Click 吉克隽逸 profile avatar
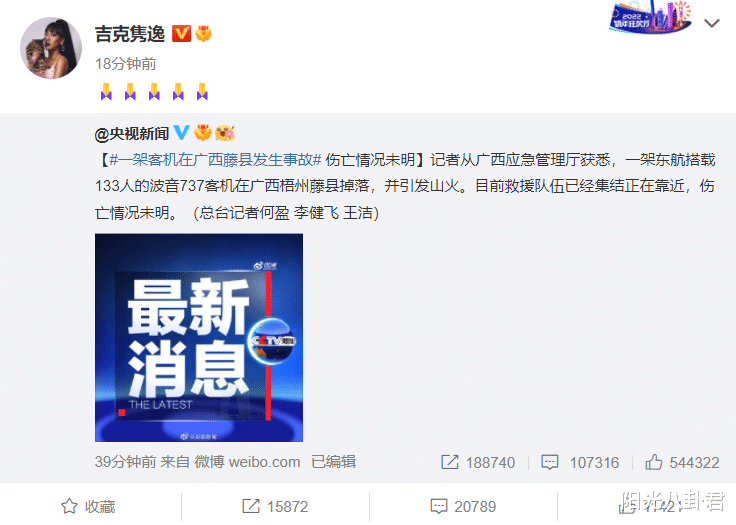This screenshot has height=525, width=736. point(51,48)
